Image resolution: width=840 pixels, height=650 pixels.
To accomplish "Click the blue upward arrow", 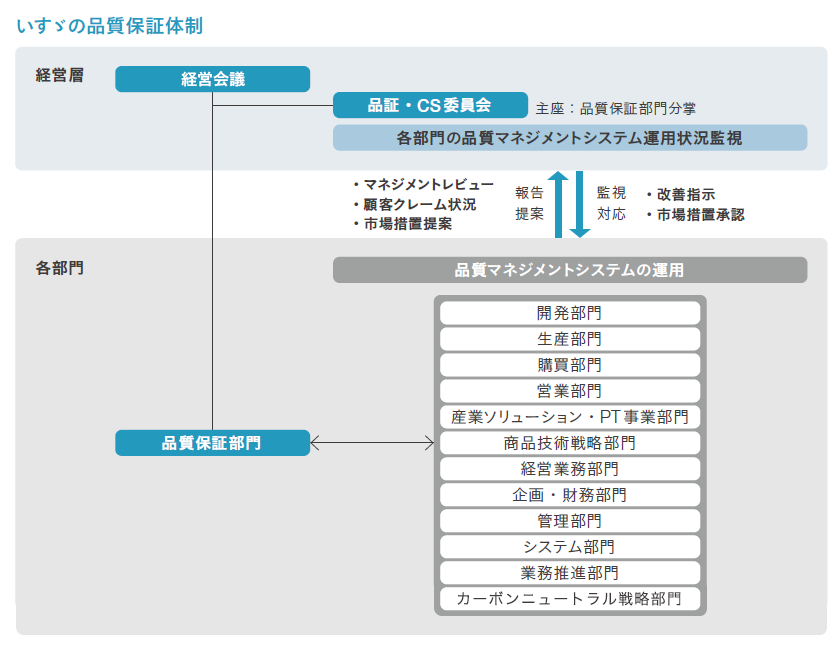I will pos(558,204).
